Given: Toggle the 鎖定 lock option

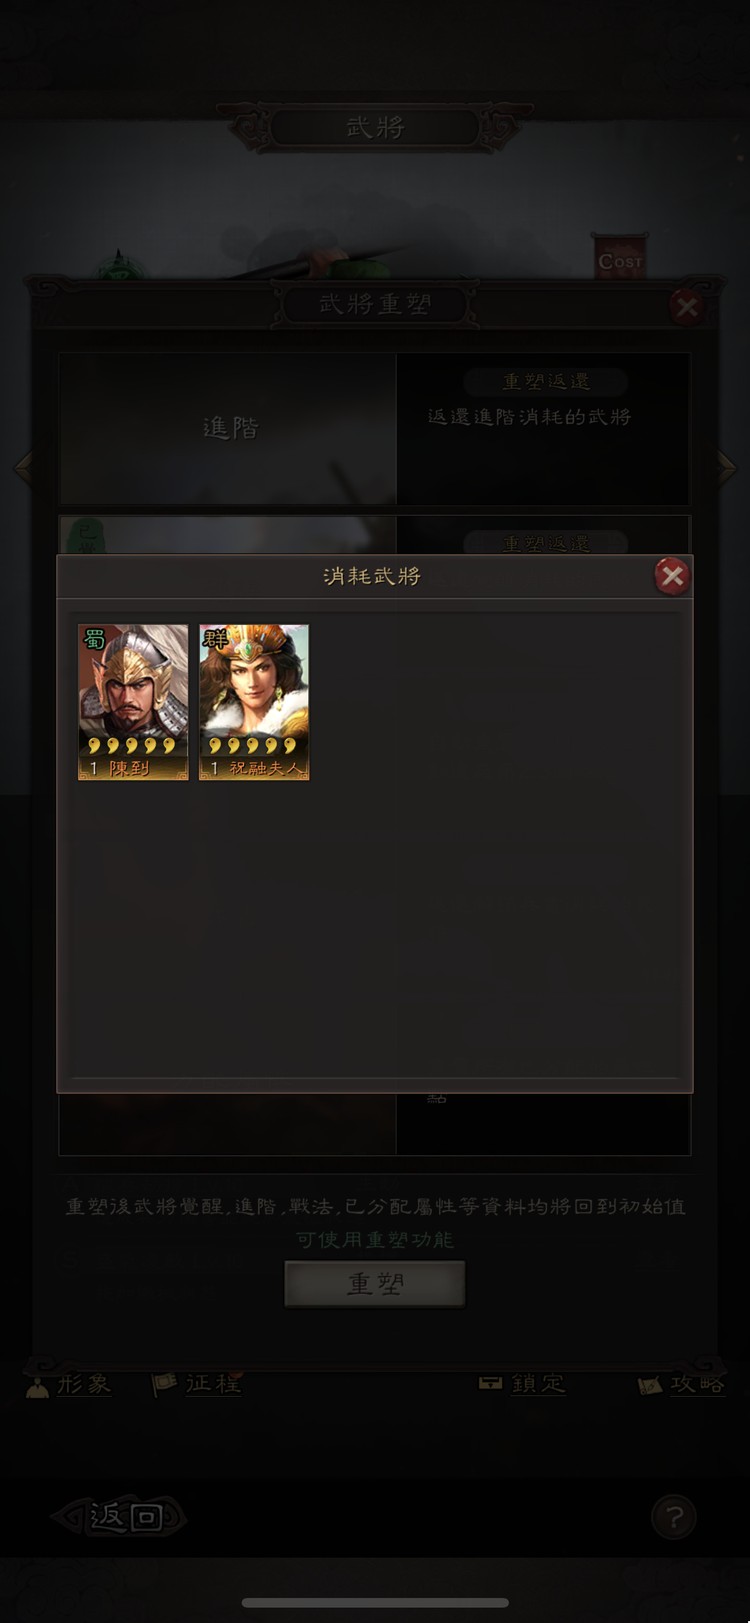Looking at the screenshot, I should pos(522,1384).
